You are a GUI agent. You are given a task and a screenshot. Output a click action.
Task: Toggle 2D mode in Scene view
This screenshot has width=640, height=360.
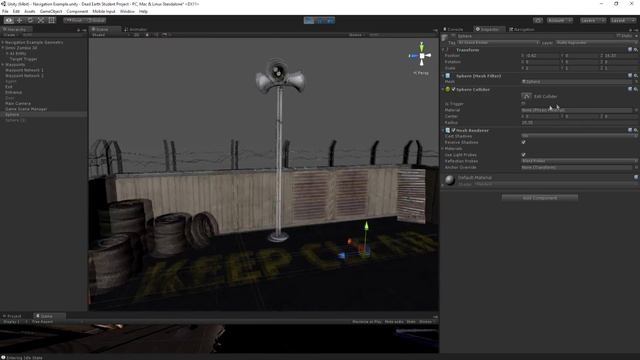click(136, 35)
